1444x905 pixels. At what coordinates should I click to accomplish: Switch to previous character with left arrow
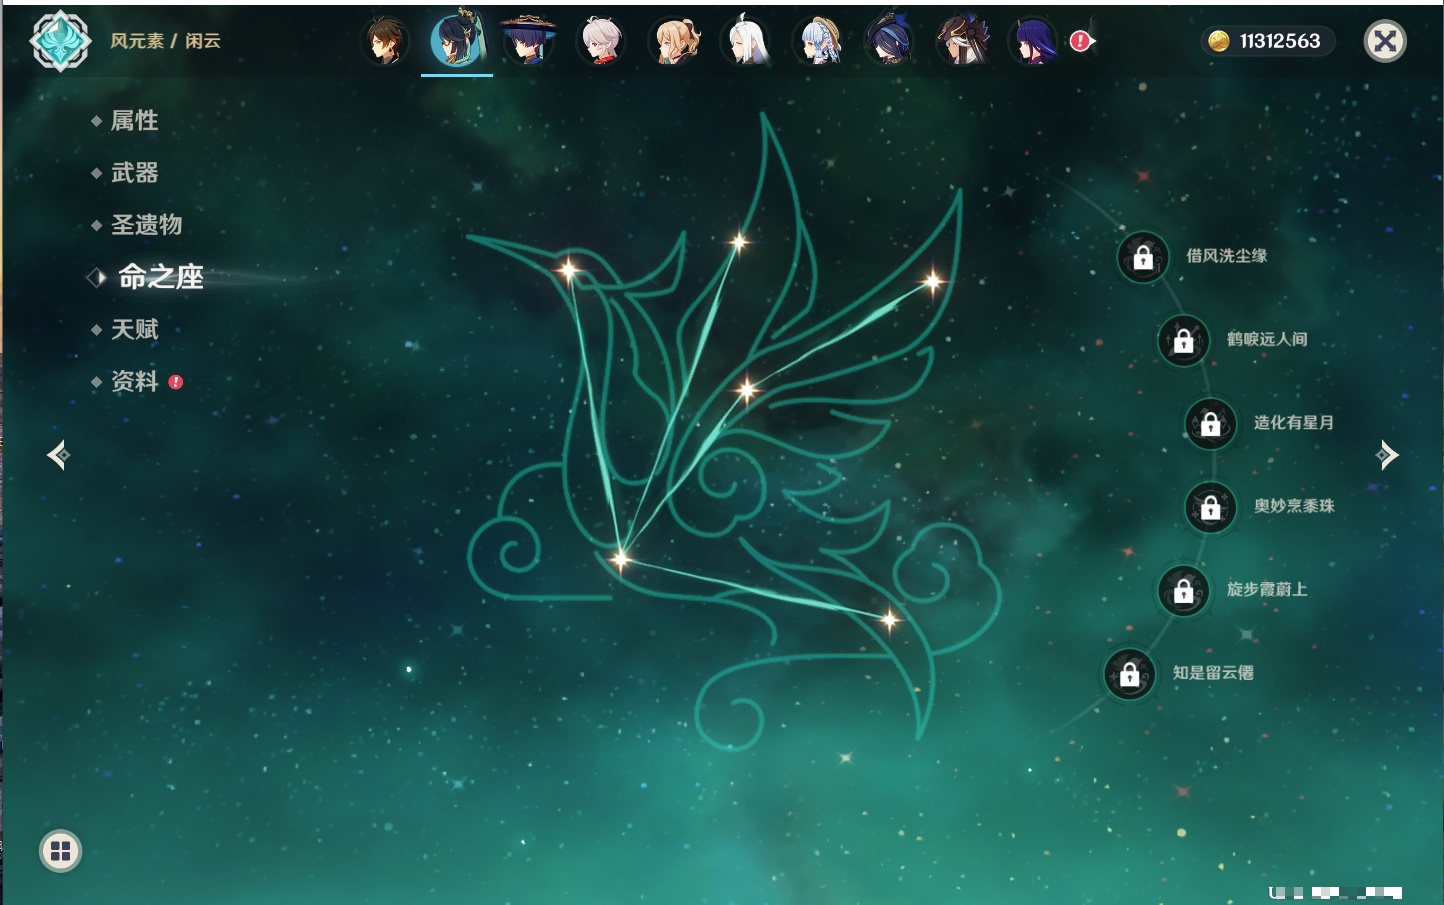[58, 455]
